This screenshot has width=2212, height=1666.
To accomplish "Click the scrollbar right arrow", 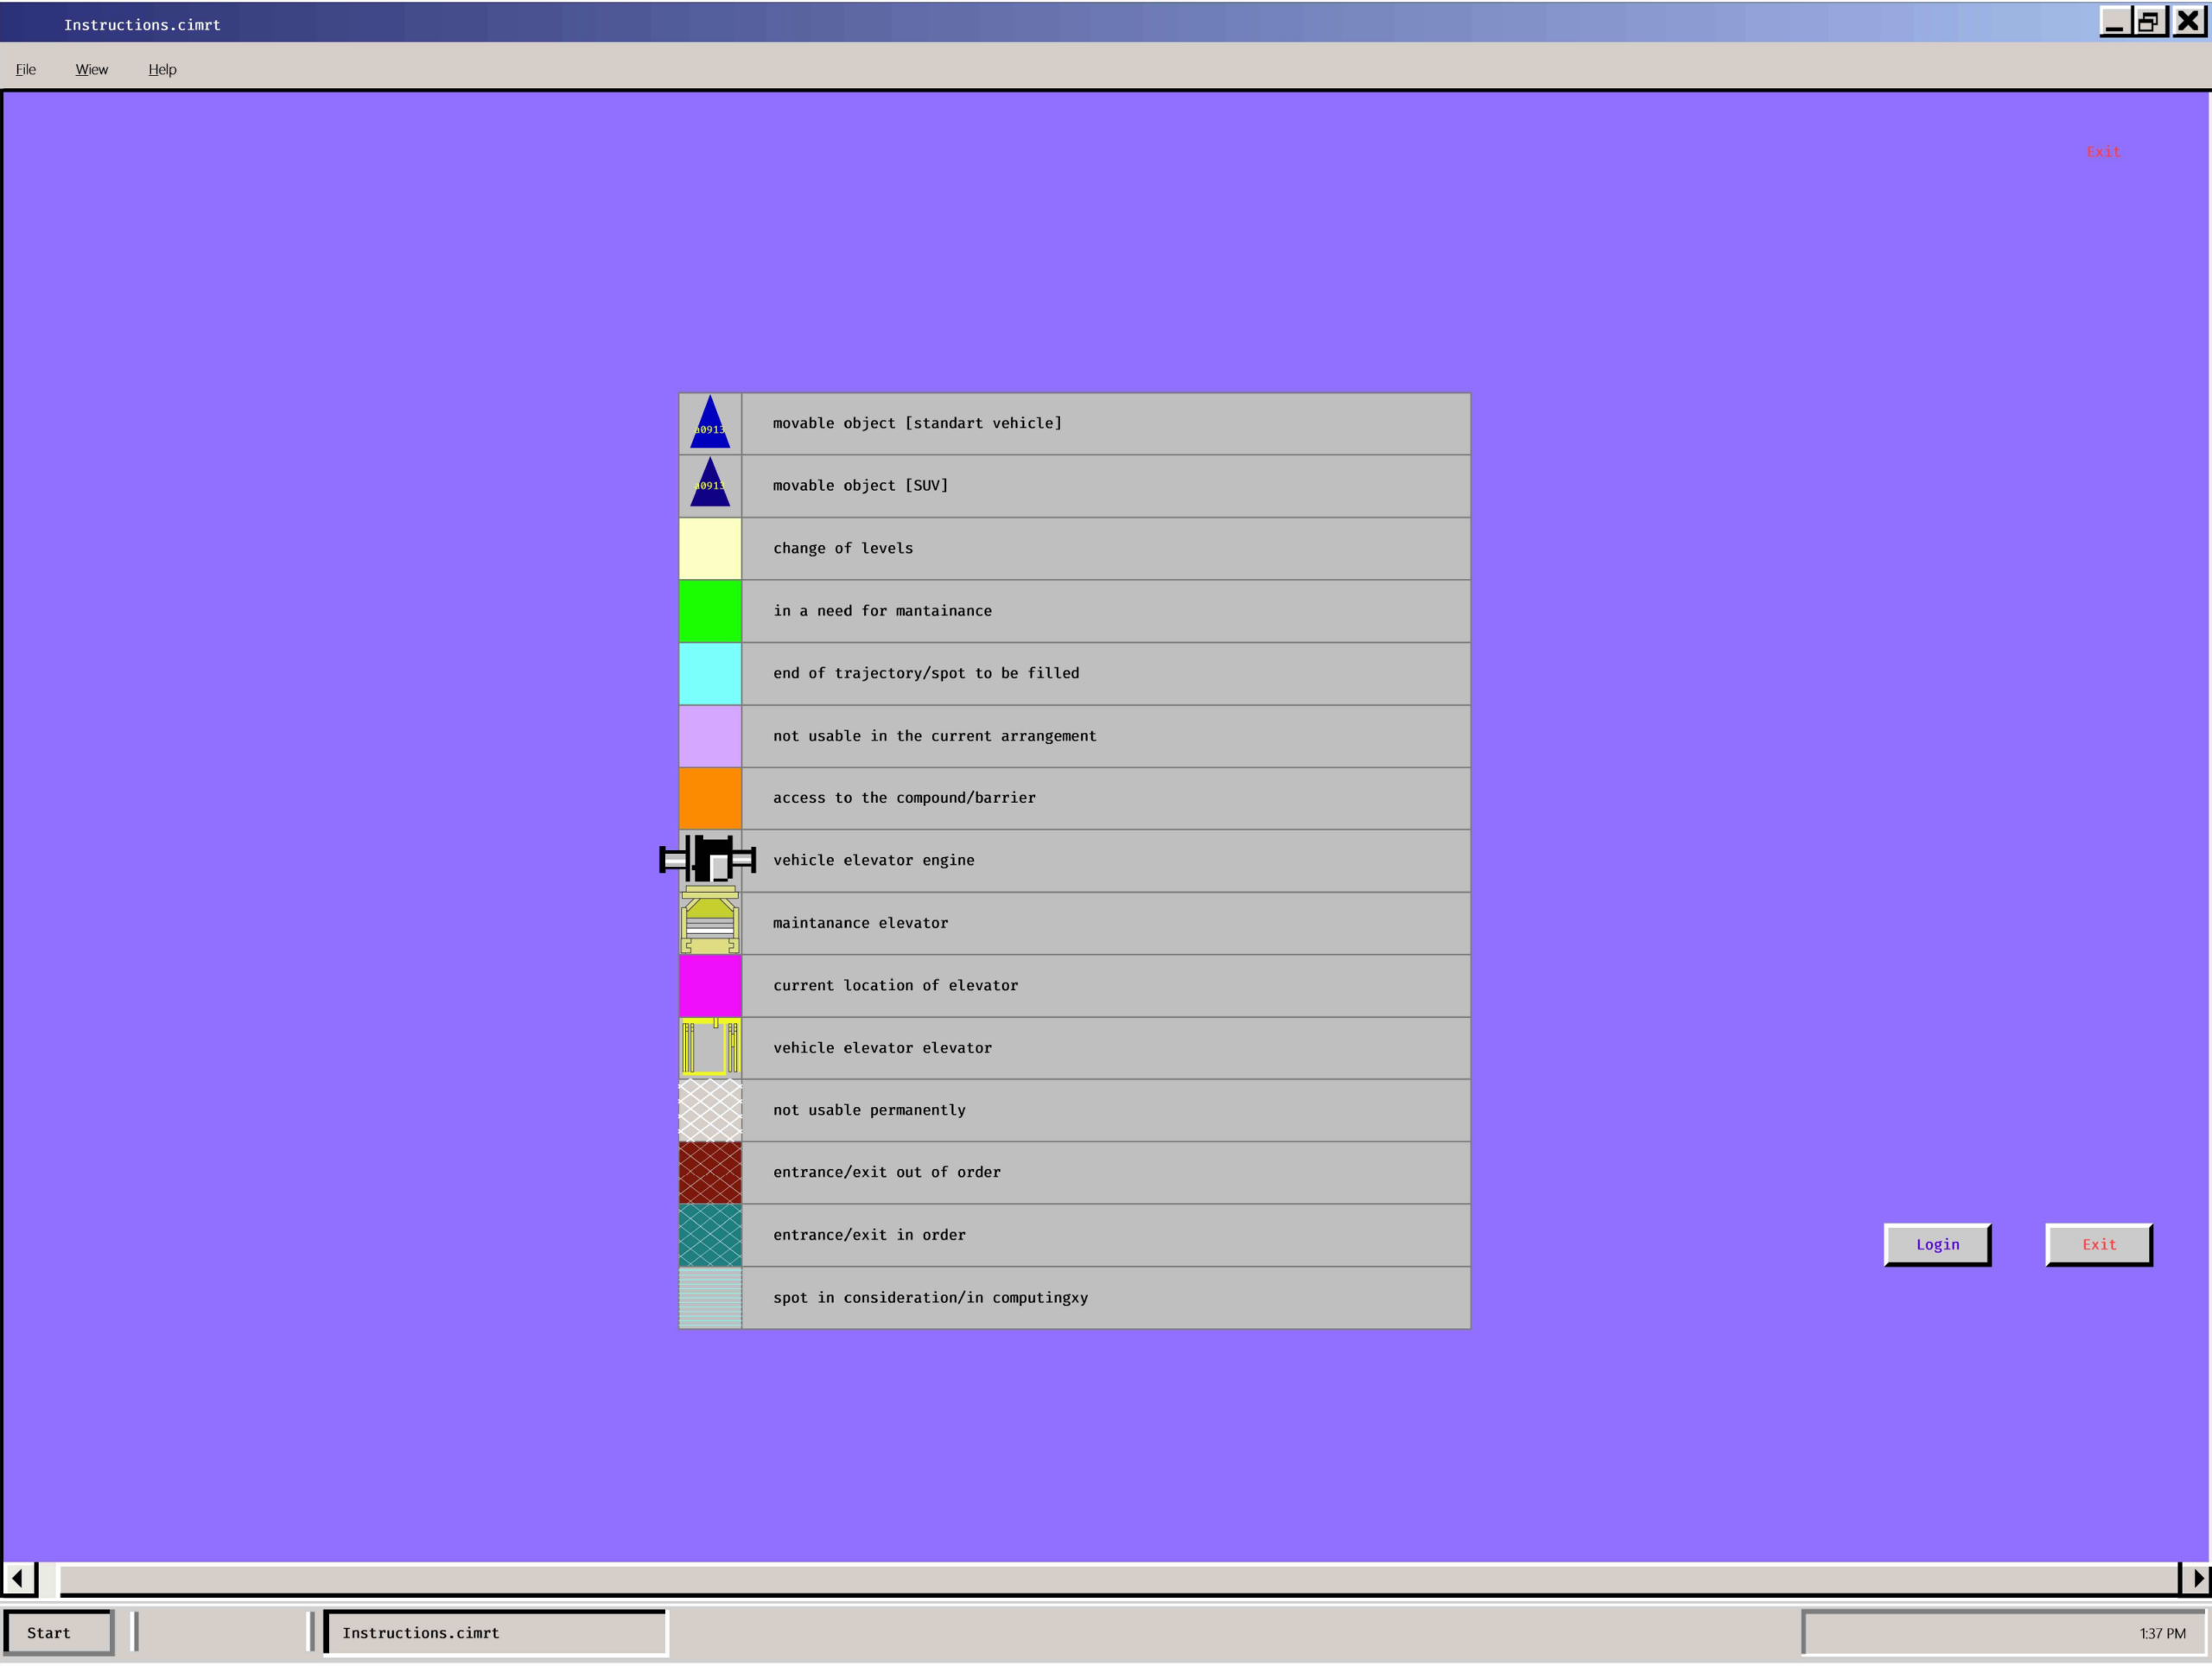I will [x=2196, y=1578].
